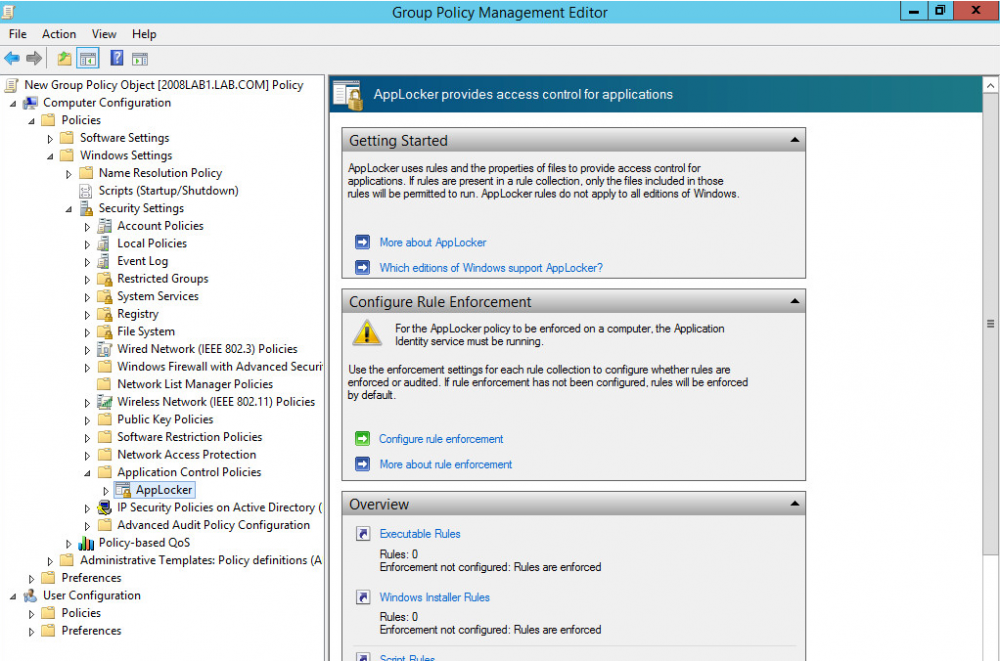The width and height of the screenshot is (1000, 661).
Task: Click the Wireless Network policies icon
Action: point(105,402)
